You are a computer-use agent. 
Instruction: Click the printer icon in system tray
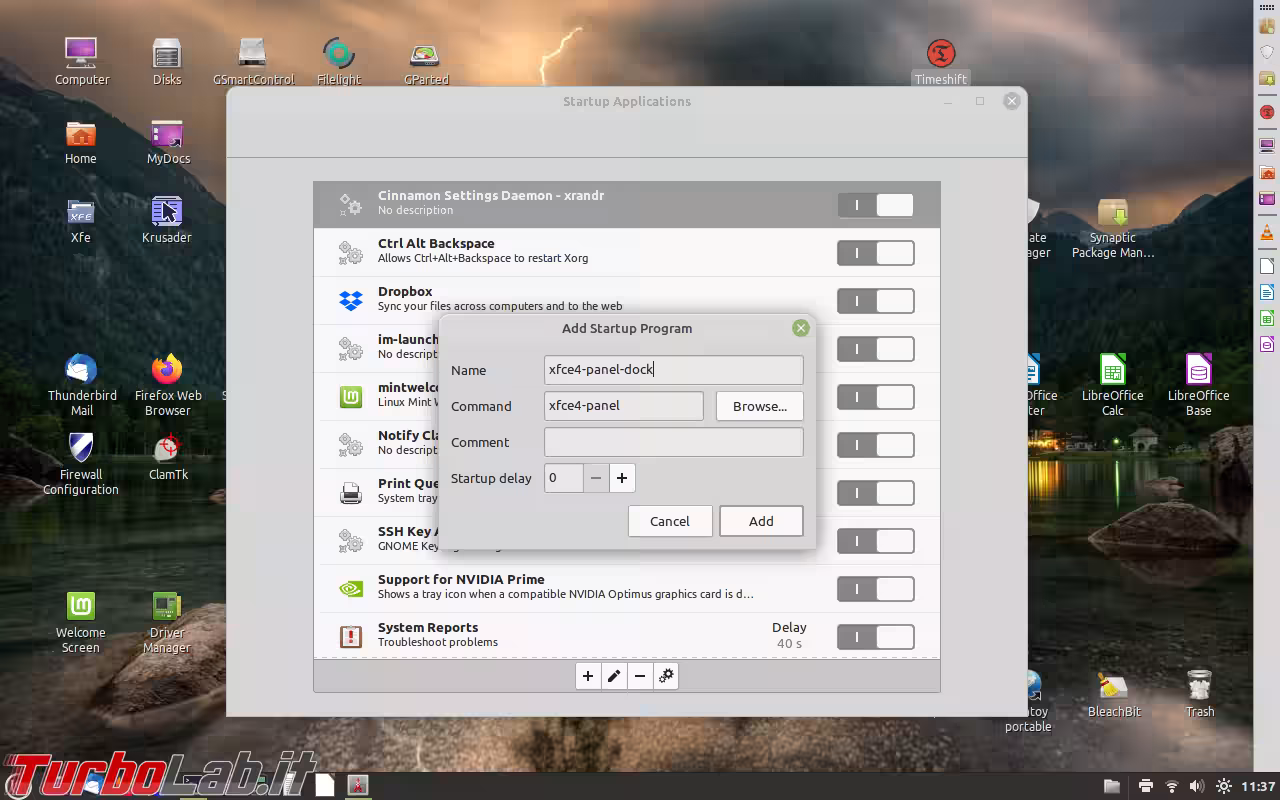click(1146, 785)
